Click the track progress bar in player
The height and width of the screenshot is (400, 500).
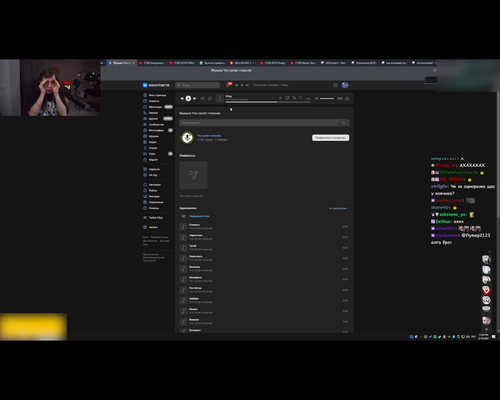[268, 102]
